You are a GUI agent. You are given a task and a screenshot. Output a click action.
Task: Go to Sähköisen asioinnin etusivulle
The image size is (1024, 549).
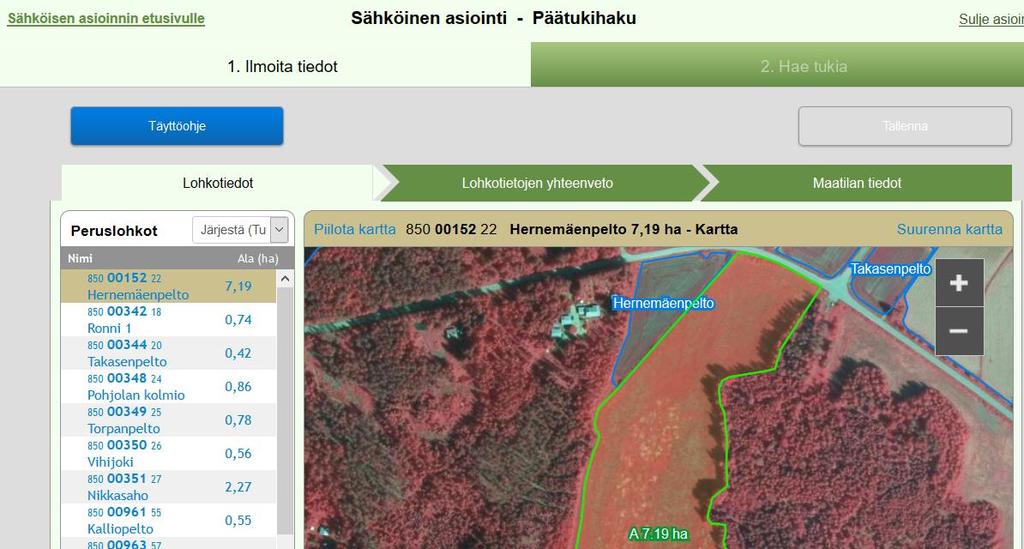106,18
